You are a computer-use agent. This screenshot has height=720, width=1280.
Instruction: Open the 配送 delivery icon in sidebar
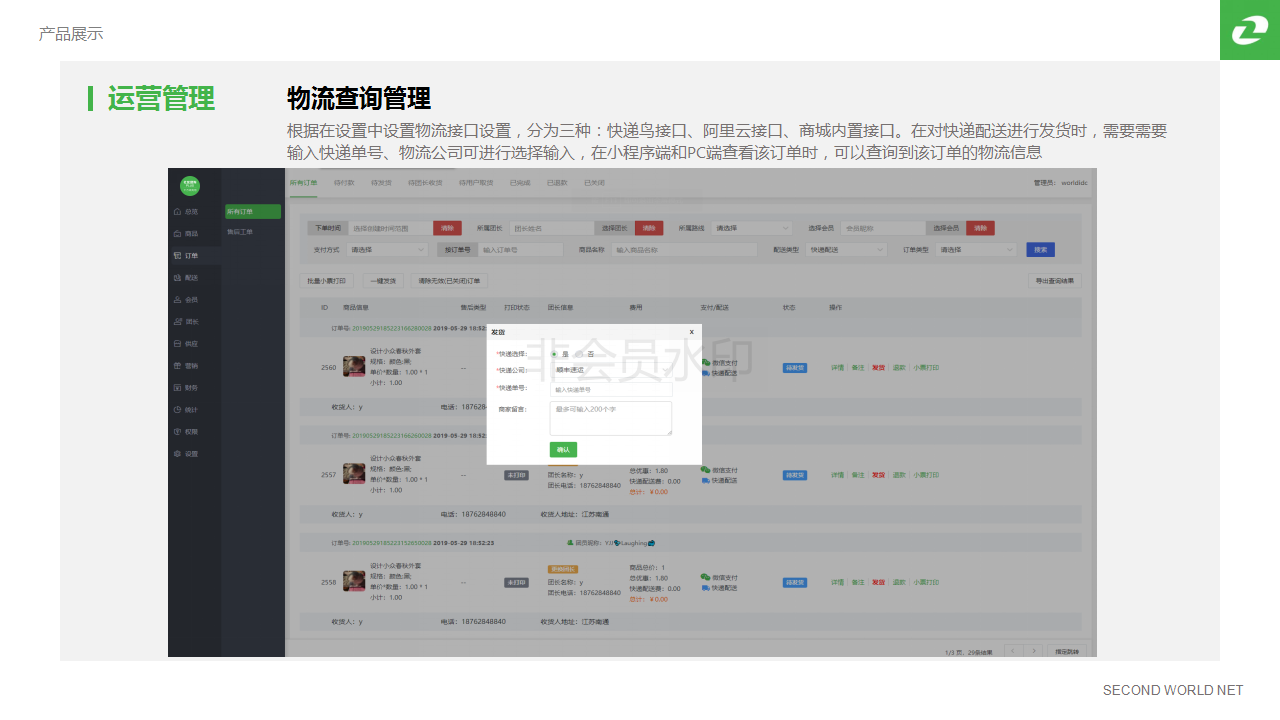(178, 278)
